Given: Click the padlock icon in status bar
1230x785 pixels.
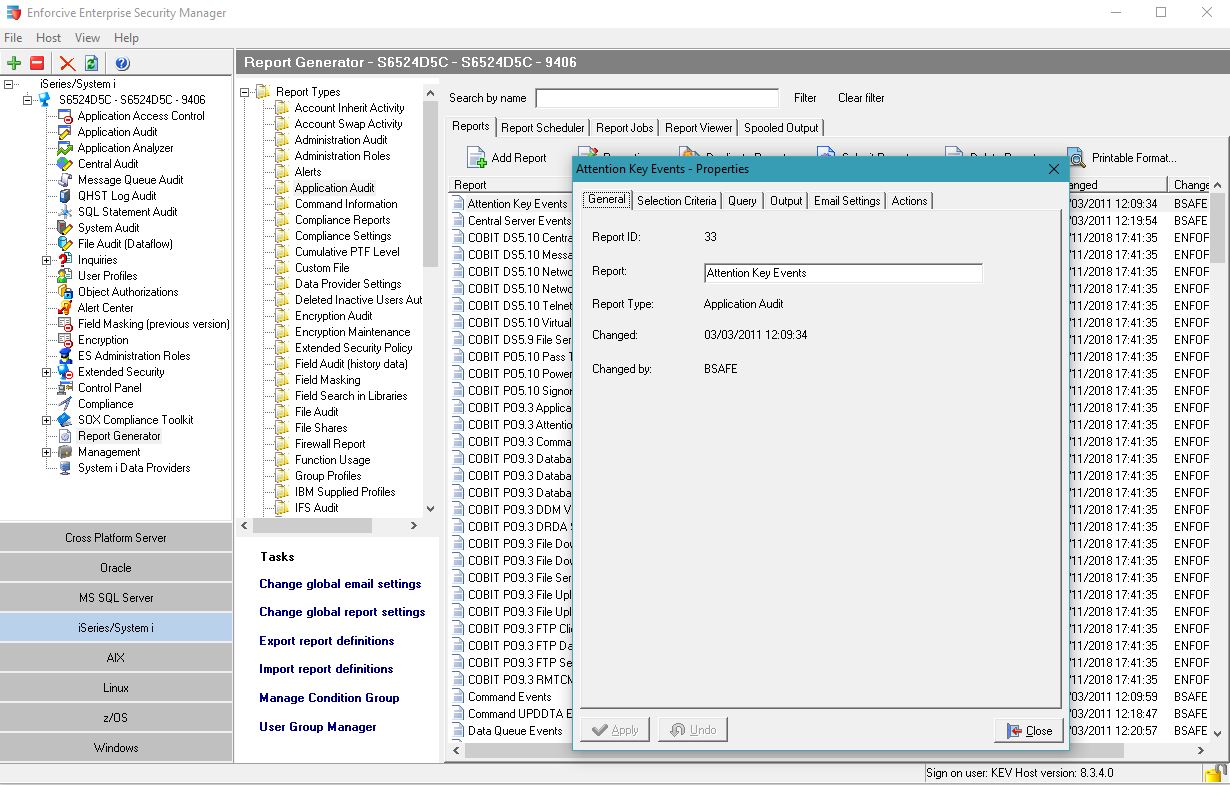Looking at the screenshot, I should tap(1215, 773).
